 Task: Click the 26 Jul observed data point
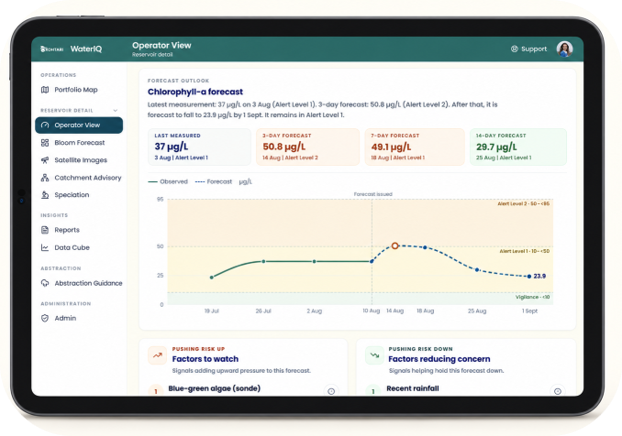click(x=263, y=261)
